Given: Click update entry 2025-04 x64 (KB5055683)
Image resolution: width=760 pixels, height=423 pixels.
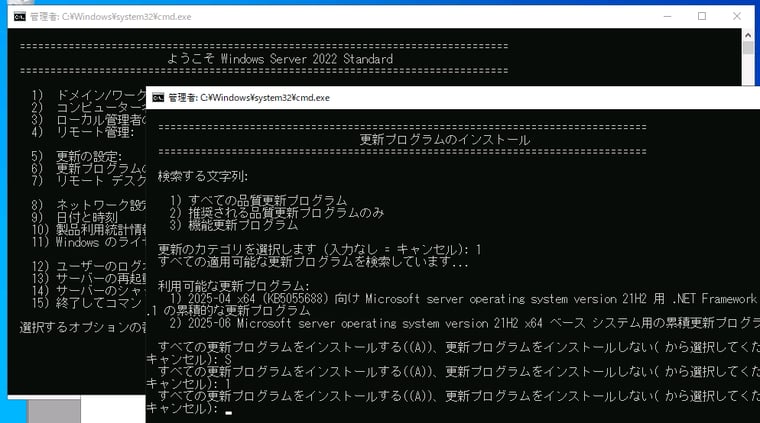Looking at the screenshot, I should pos(464,298).
